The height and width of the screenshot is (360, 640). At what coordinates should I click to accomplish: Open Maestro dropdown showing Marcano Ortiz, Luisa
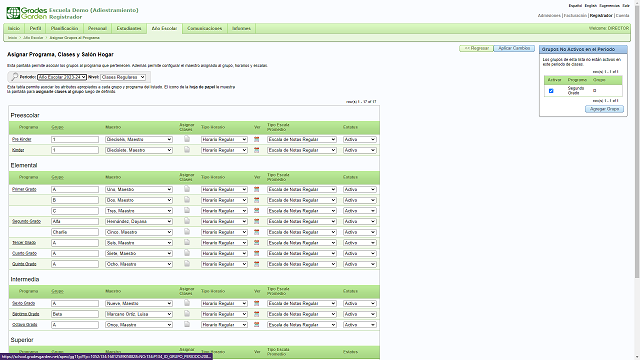click(139, 314)
